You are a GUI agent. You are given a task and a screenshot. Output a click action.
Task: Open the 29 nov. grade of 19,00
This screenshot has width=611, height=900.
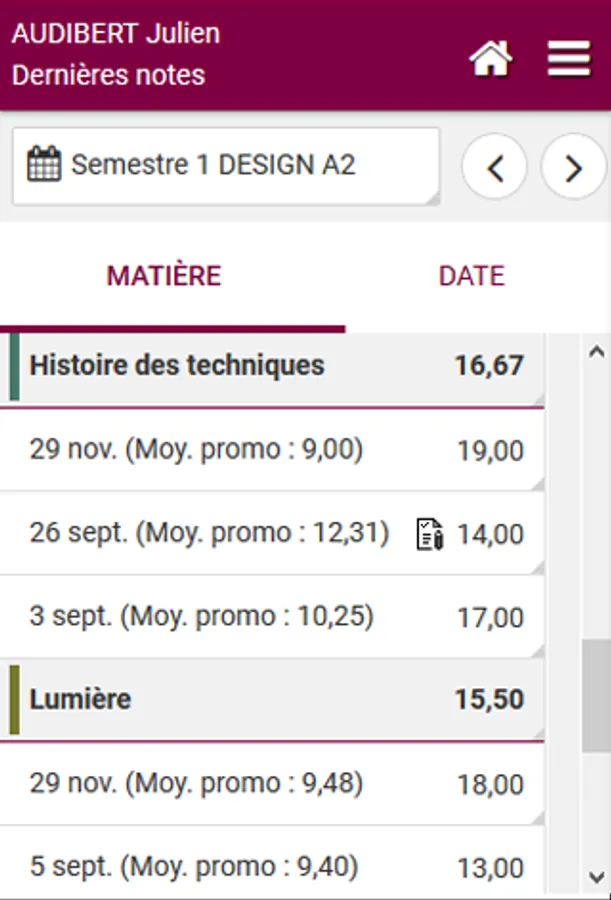point(270,451)
